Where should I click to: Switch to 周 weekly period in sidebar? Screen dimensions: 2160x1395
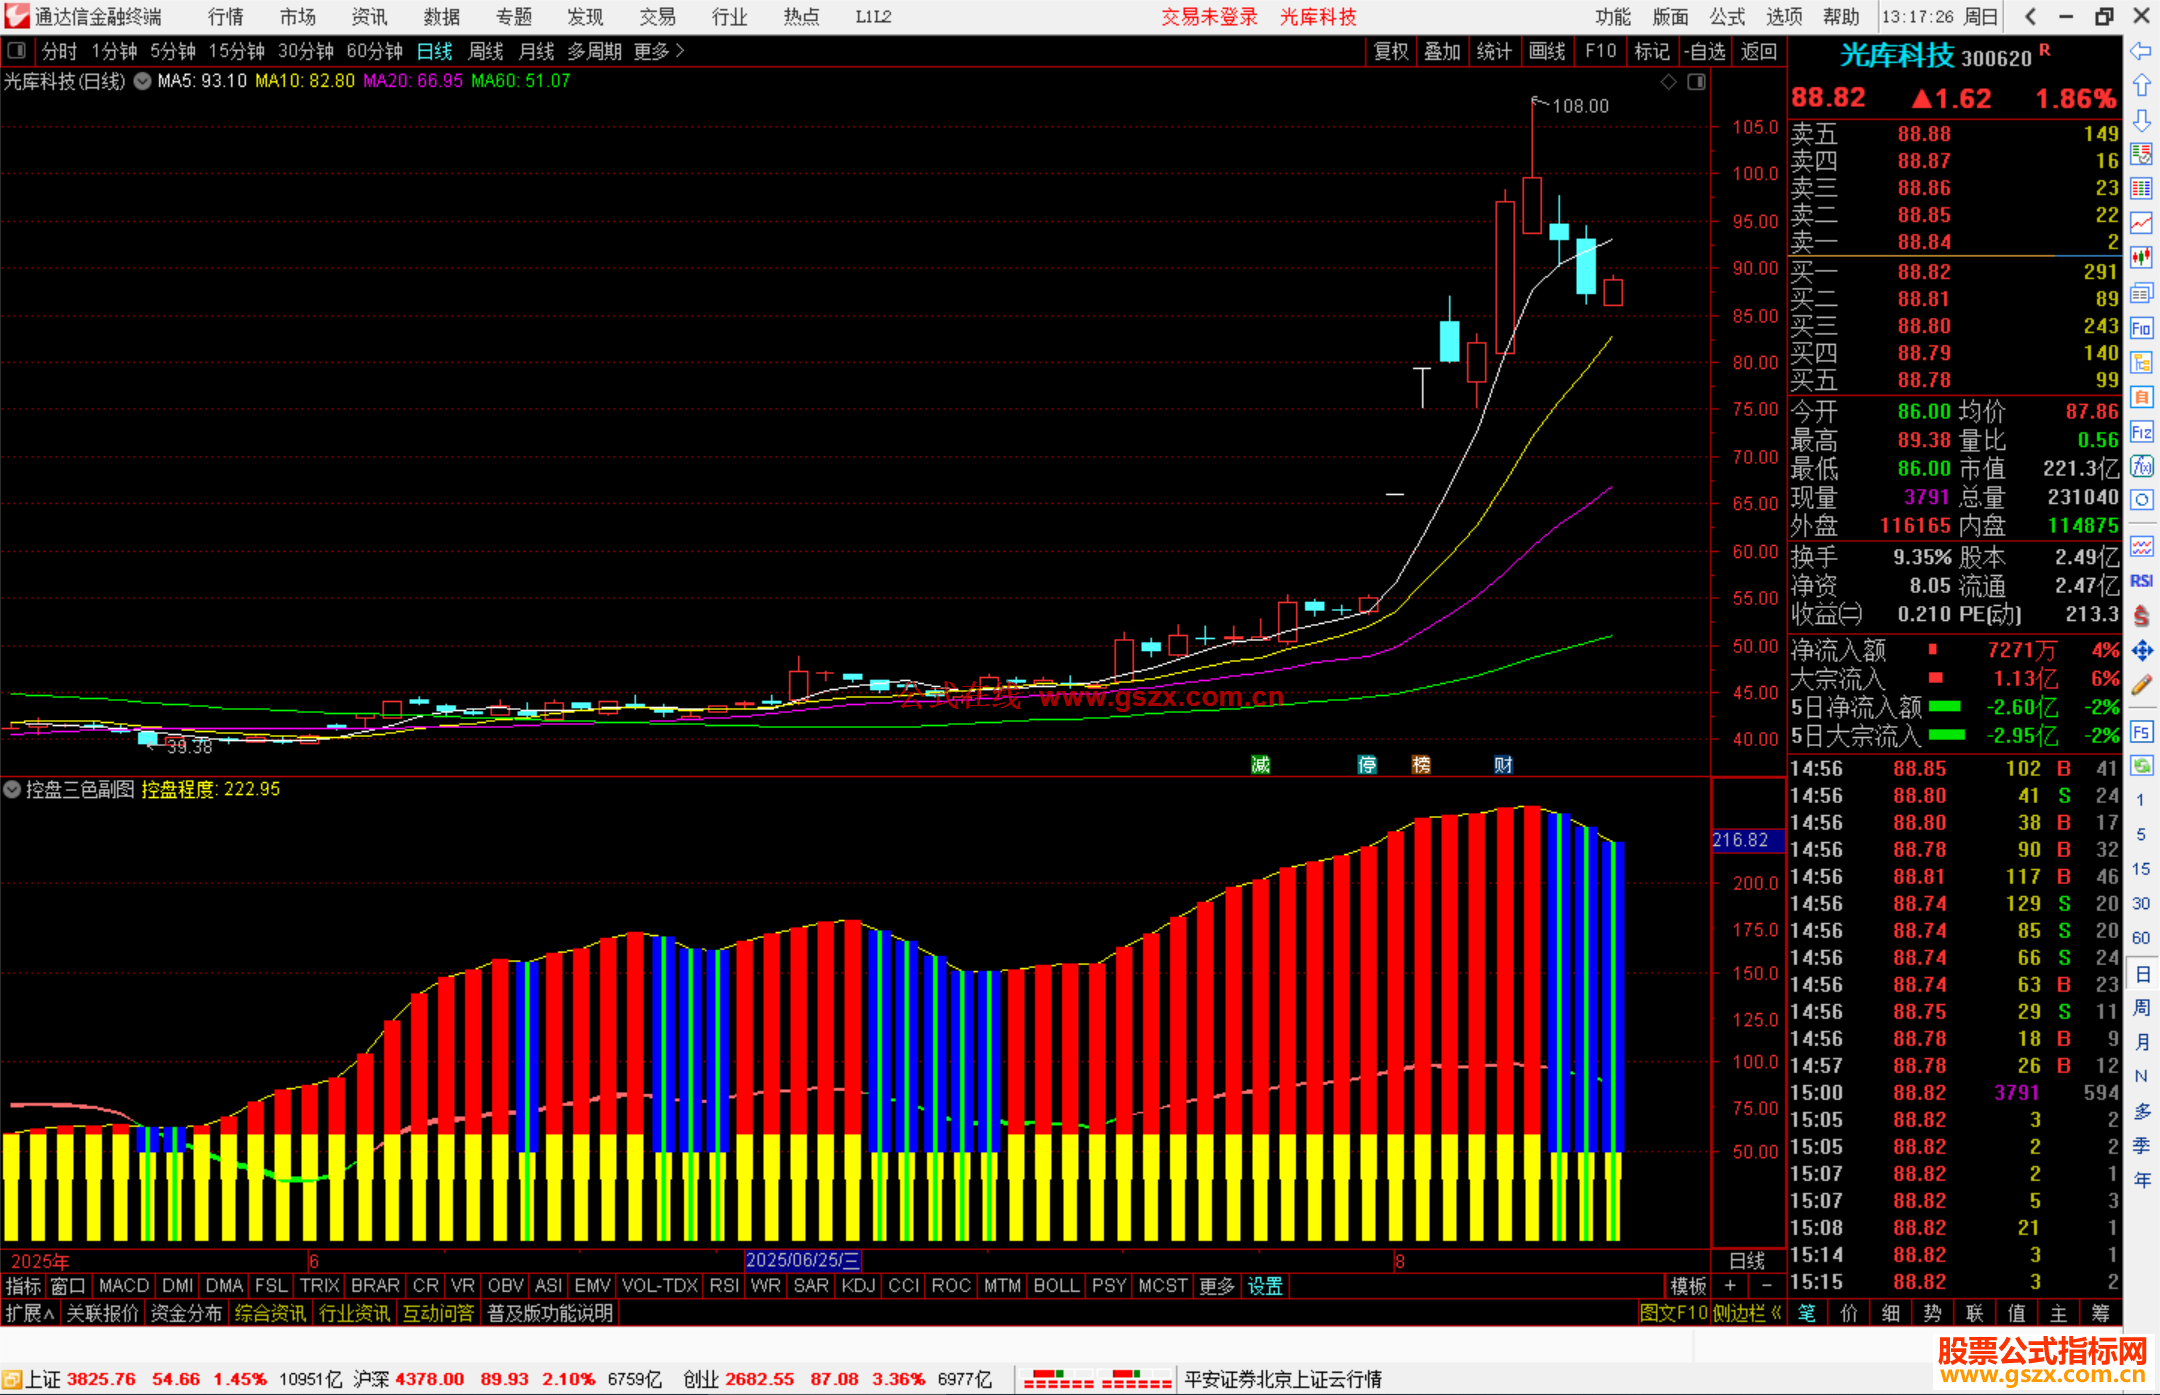pos(2140,1007)
